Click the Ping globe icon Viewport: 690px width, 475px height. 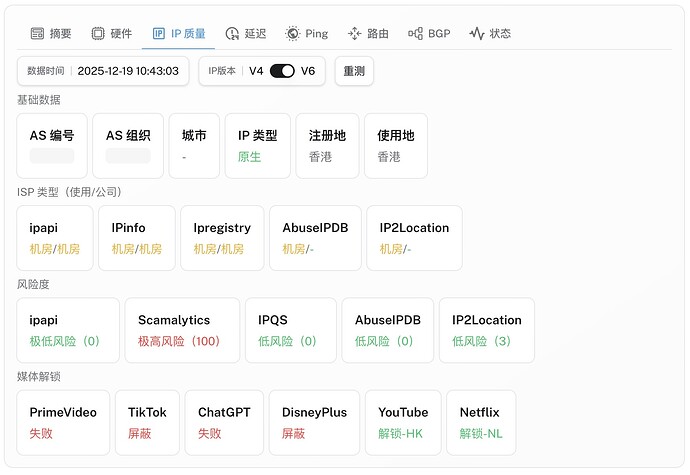click(x=292, y=33)
